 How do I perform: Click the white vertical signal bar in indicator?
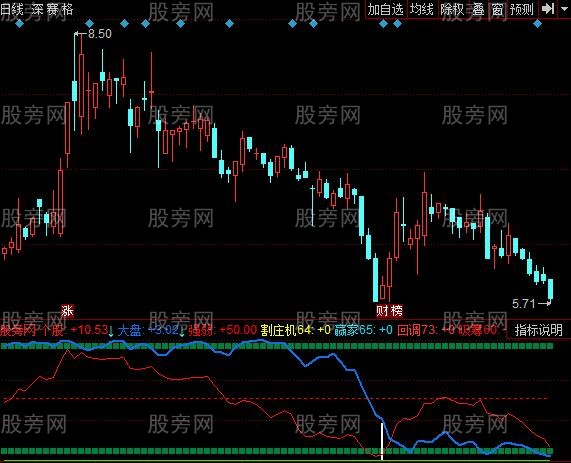click(382, 441)
